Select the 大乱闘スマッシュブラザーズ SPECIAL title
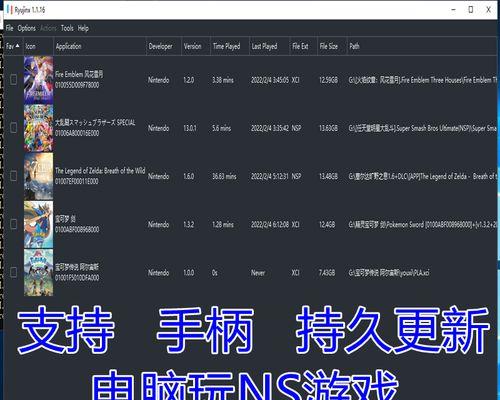Viewport: 500px width, 400px height. (x=95, y=122)
